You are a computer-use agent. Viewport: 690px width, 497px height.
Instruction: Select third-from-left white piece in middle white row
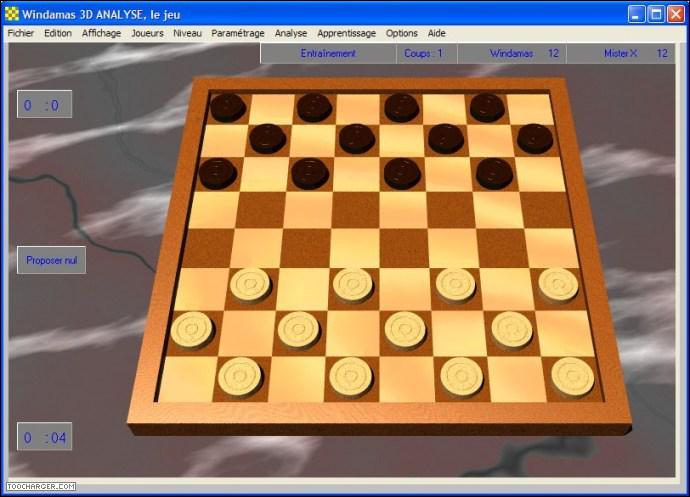[x=405, y=331]
